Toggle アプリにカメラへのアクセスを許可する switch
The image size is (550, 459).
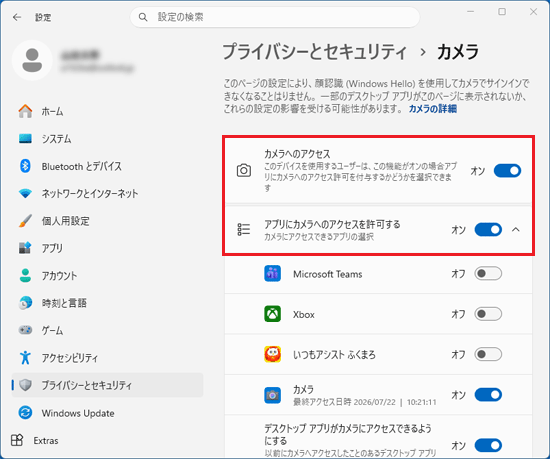click(x=488, y=230)
